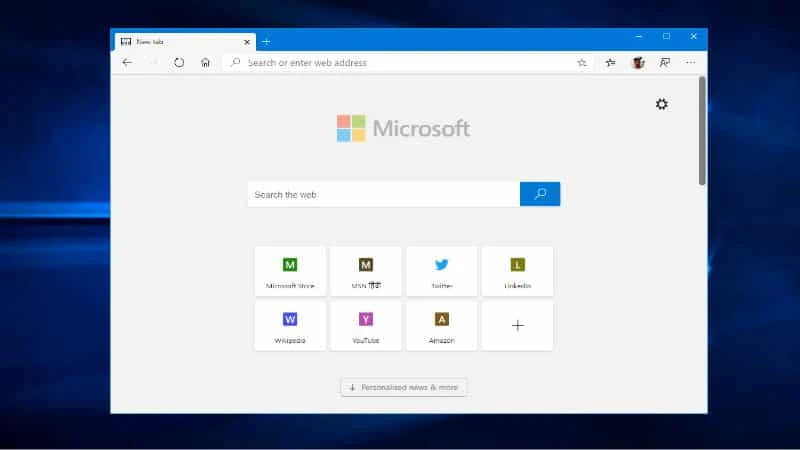The width and height of the screenshot is (800, 450).
Task: Open the Settings and more ellipsis menu
Action: [x=690, y=62]
